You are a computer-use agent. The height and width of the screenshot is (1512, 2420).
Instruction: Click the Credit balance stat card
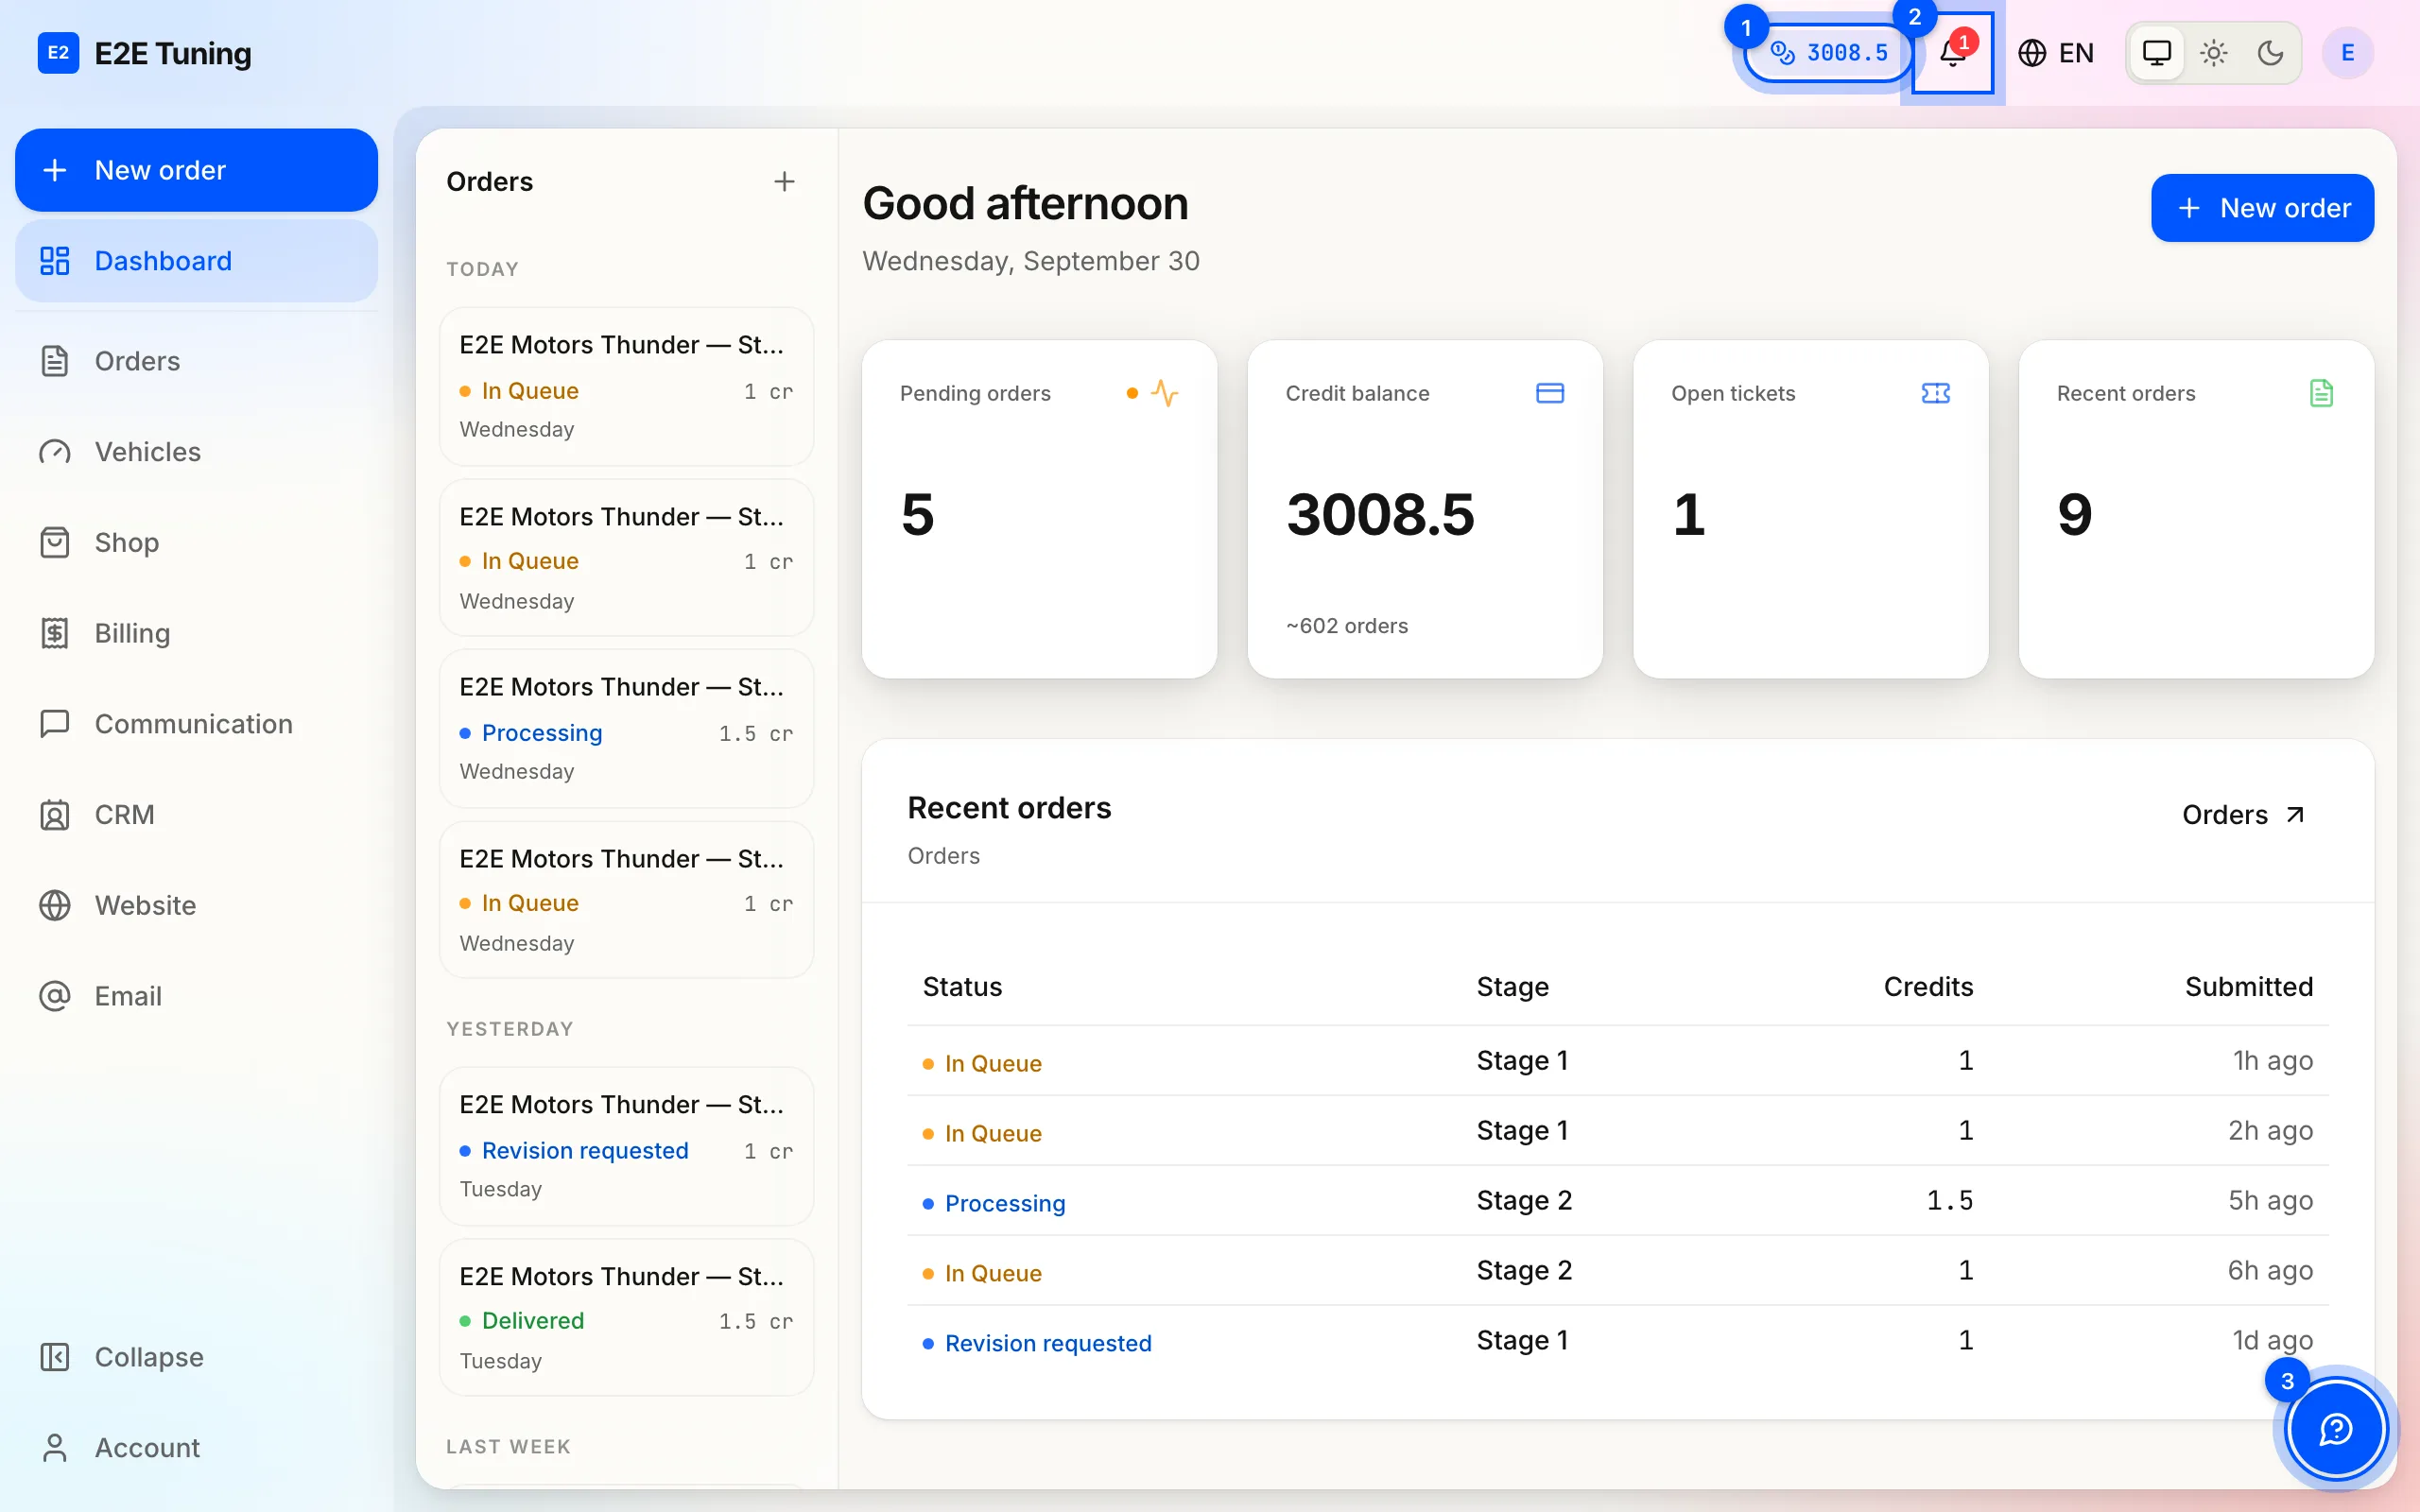(1425, 509)
